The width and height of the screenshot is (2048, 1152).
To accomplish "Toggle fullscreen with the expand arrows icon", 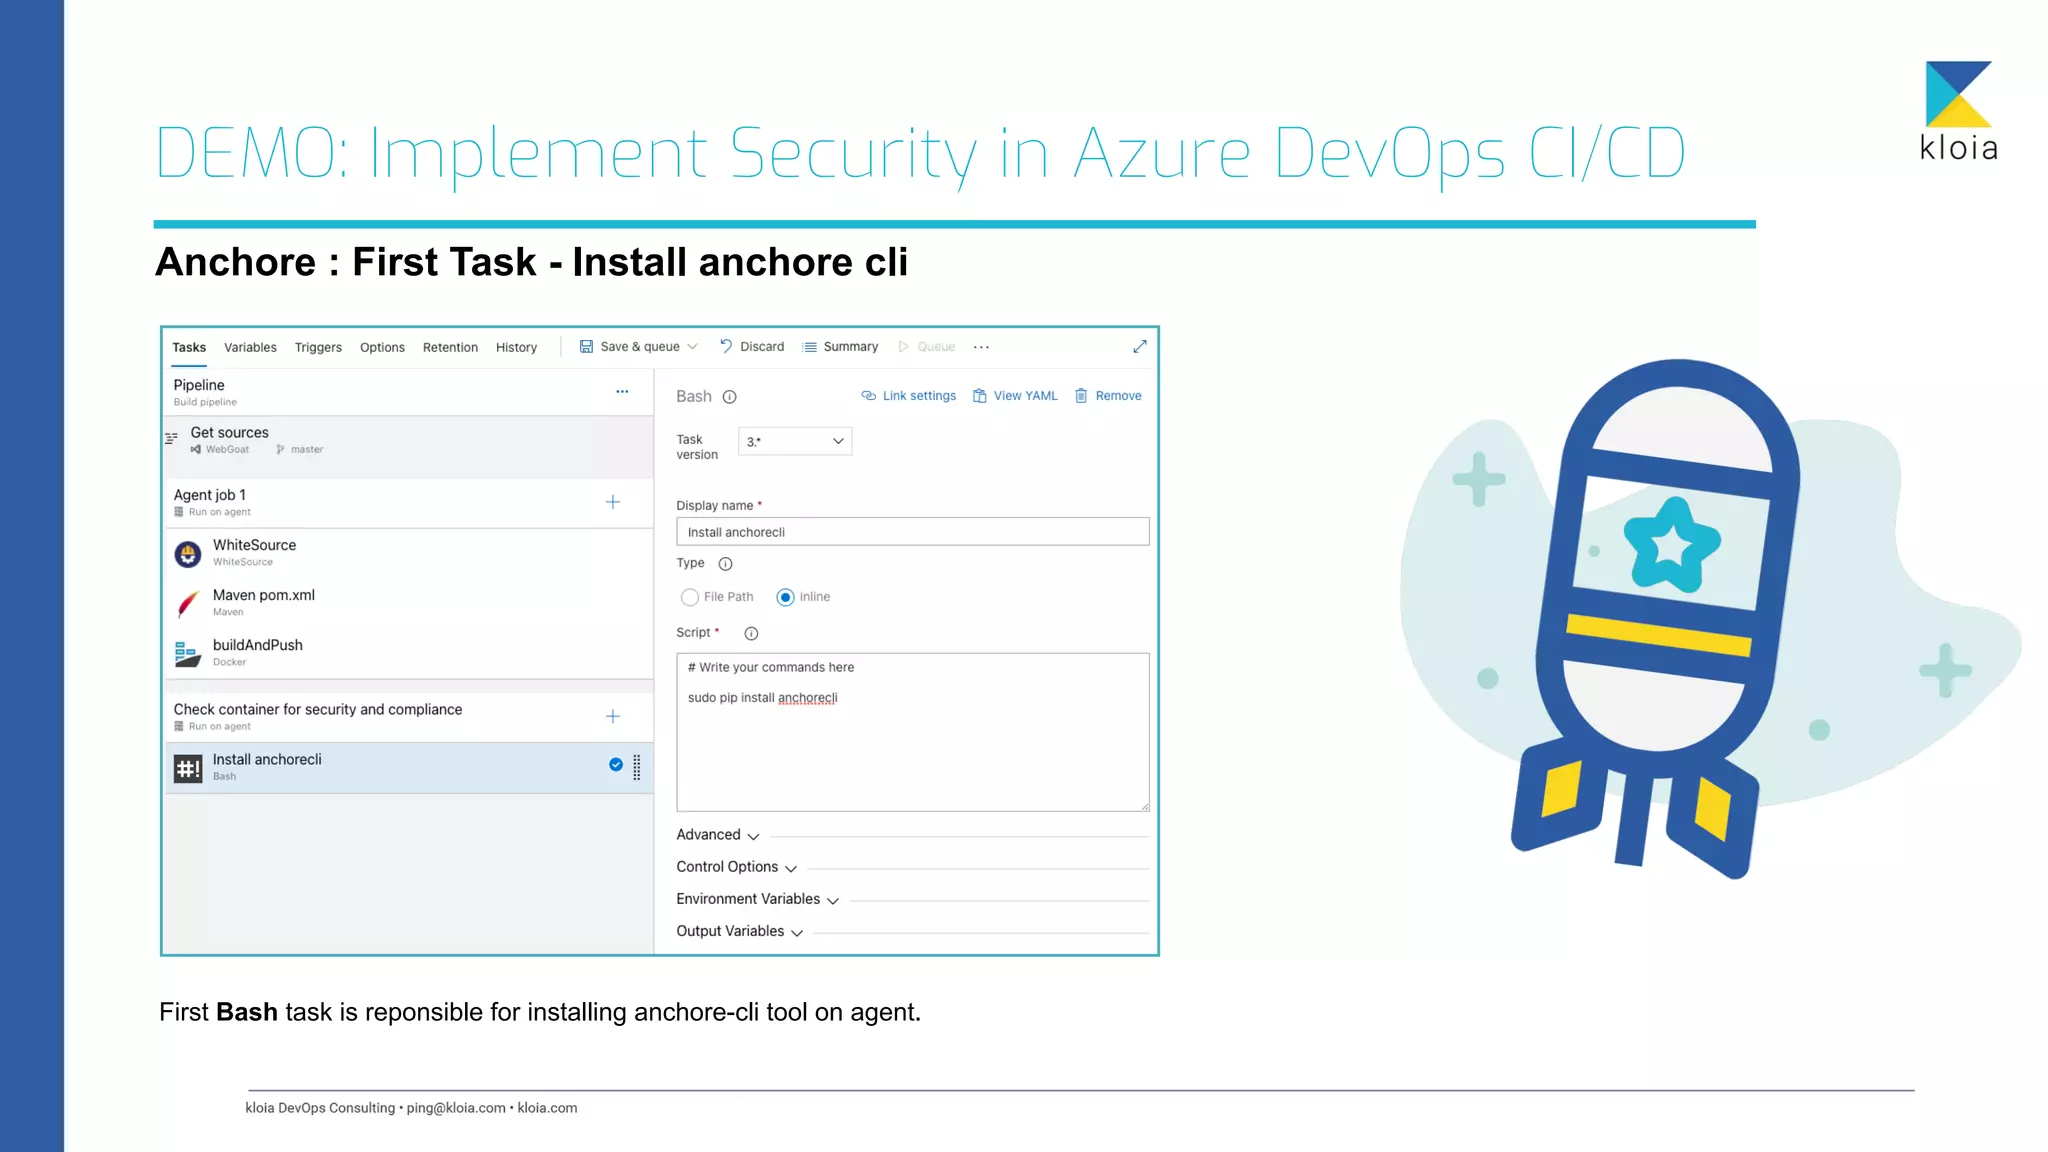I will click(x=1139, y=346).
